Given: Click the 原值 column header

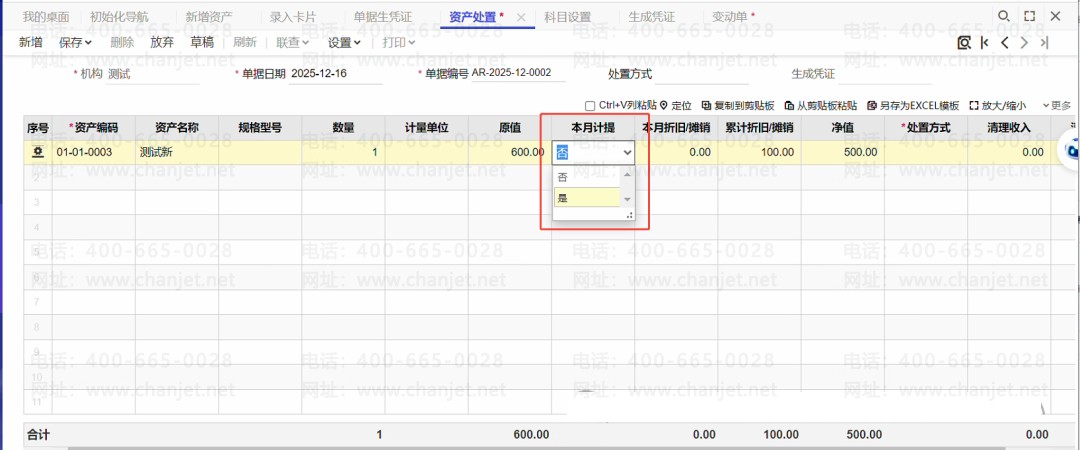Looking at the screenshot, I should click(x=510, y=127).
